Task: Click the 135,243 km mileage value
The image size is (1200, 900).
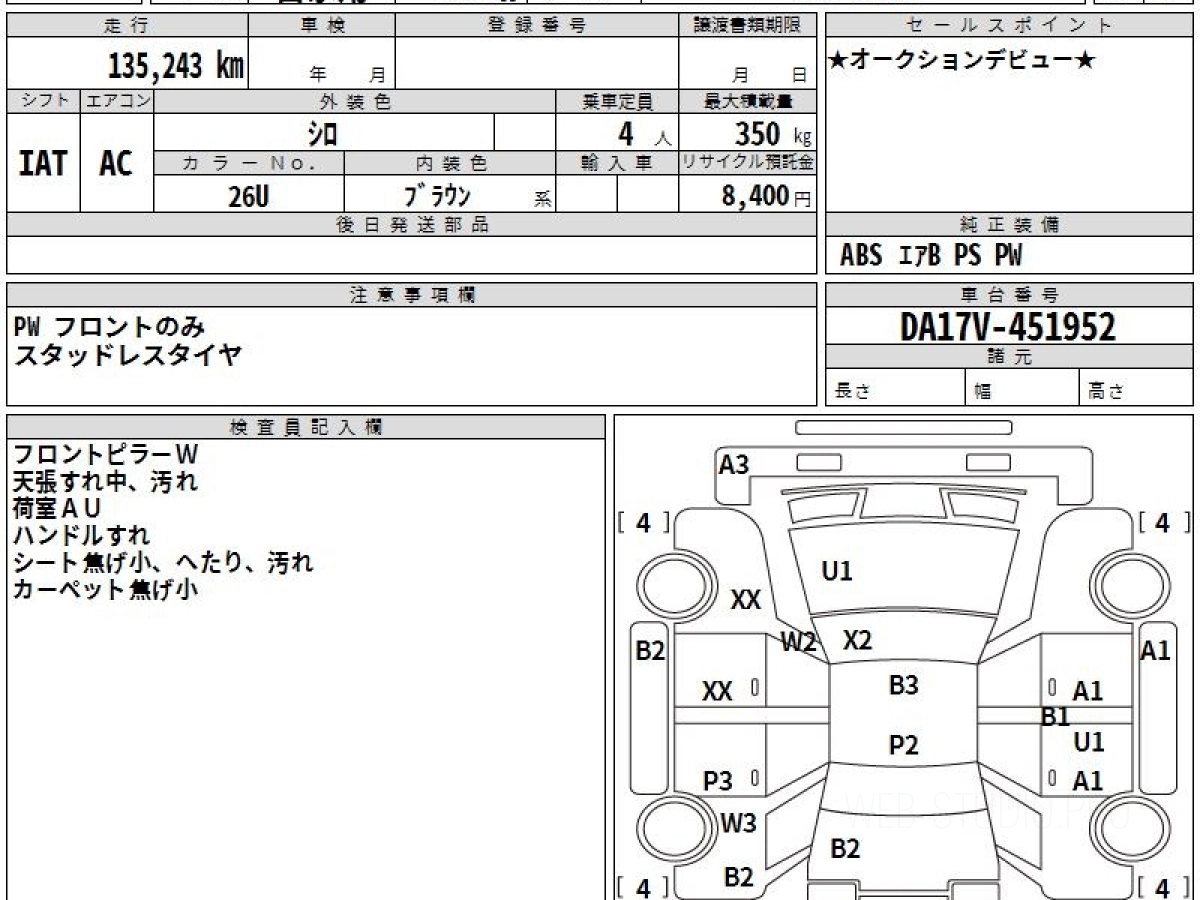Action: [x=176, y=66]
